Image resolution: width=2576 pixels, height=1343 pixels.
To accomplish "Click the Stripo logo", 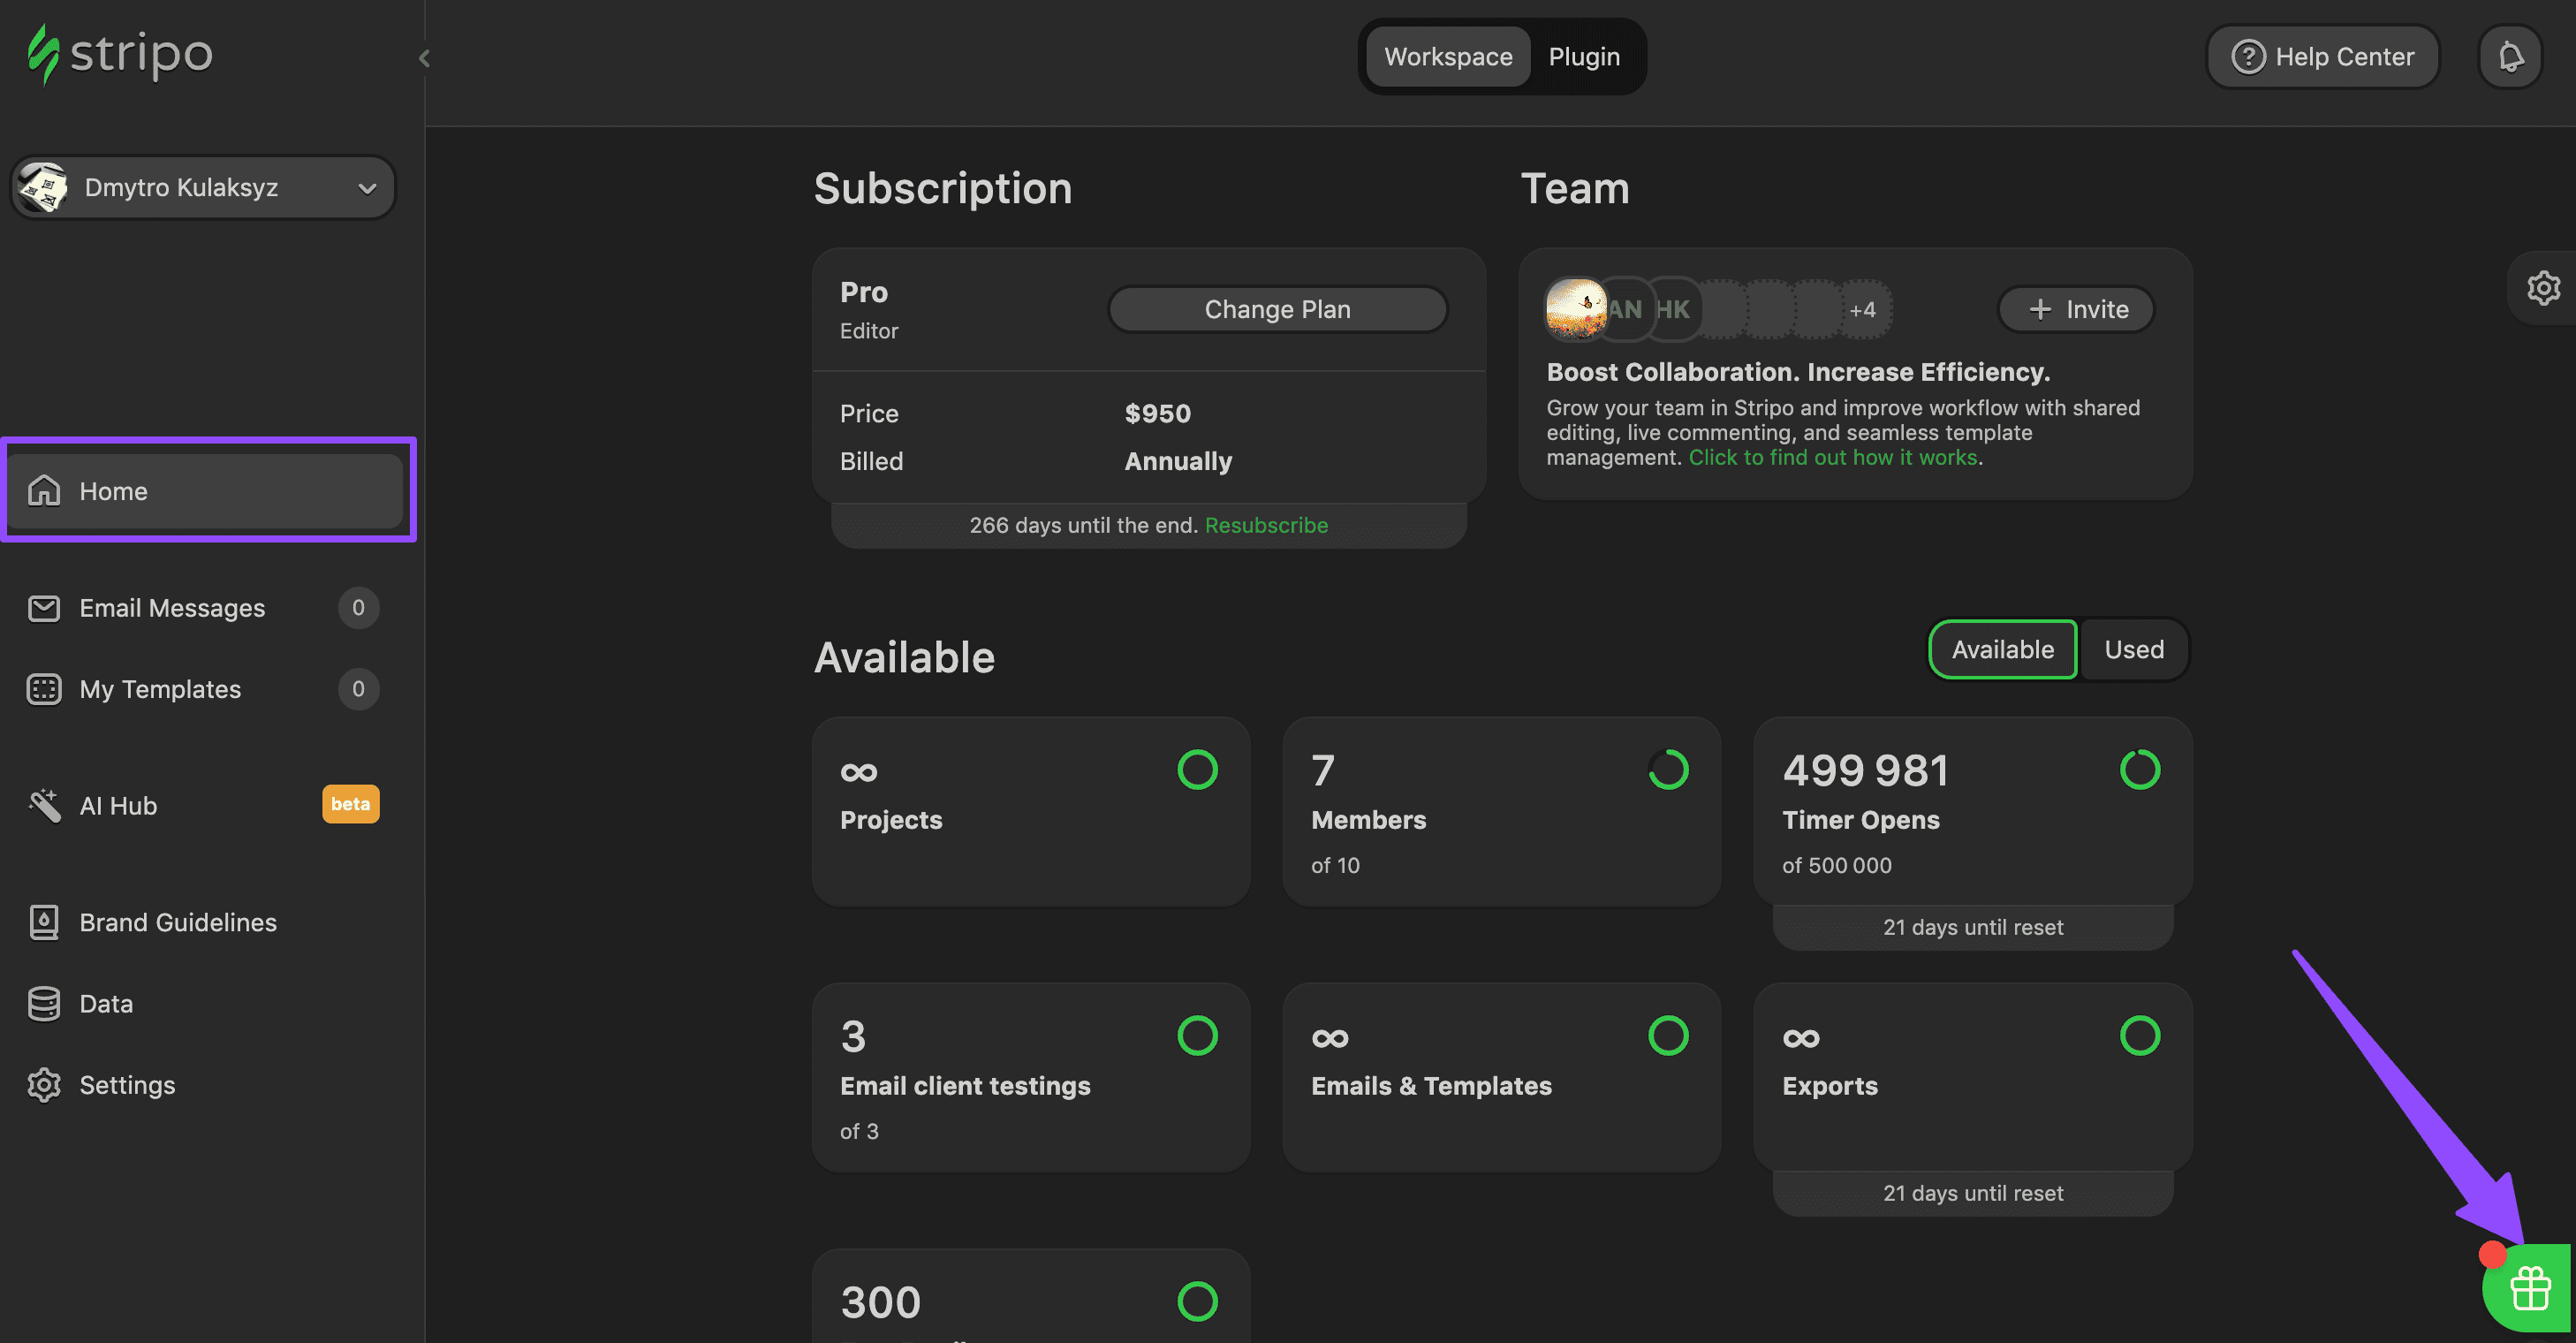I will (x=120, y=54).
